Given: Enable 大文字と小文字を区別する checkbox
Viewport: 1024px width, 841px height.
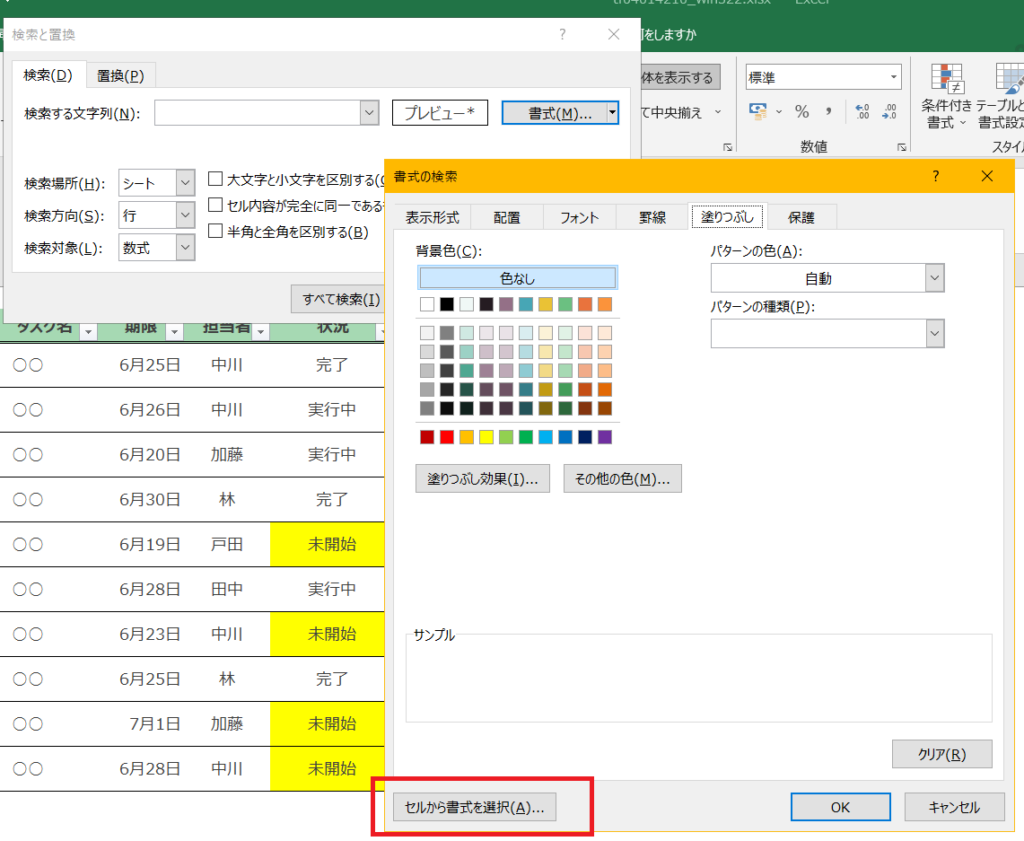Looking at the screenshot, I should (215, 180).
